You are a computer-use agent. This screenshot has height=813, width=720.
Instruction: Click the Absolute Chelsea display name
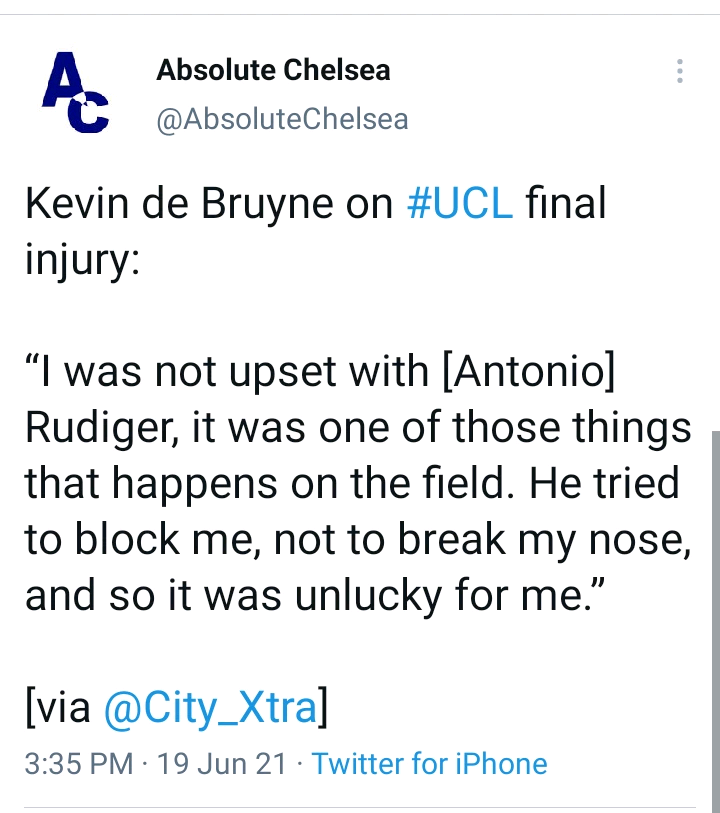click(x=273, y=70)
